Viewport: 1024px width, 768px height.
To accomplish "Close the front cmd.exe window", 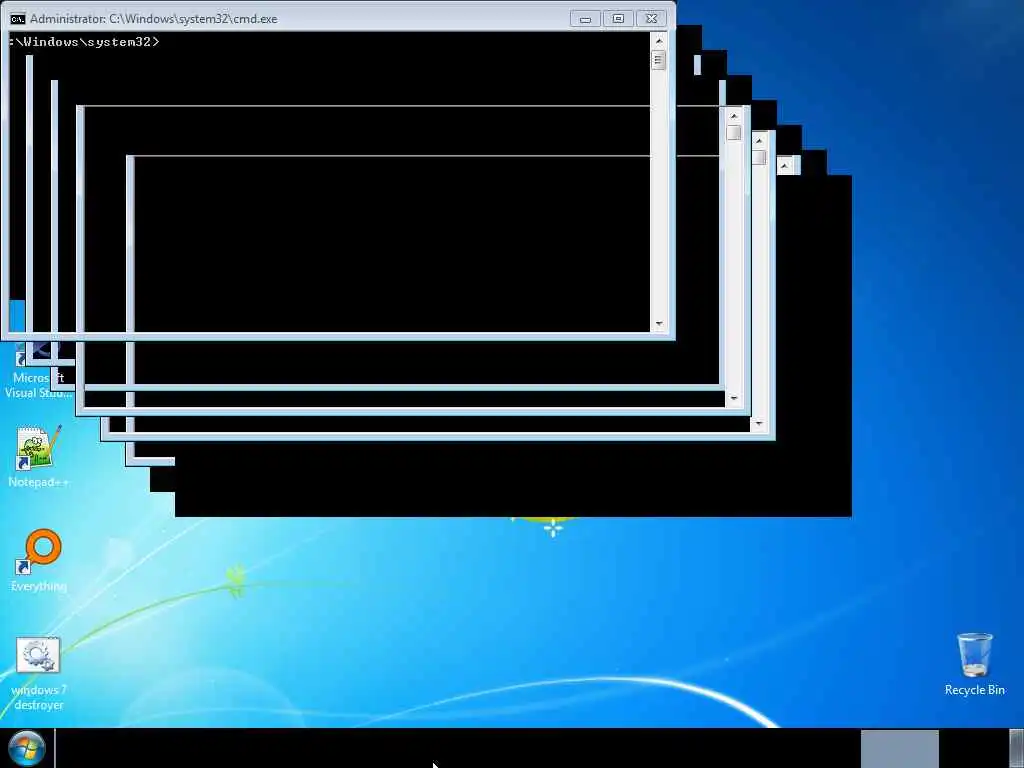I will pyautogui.click(x=651, y=19).
